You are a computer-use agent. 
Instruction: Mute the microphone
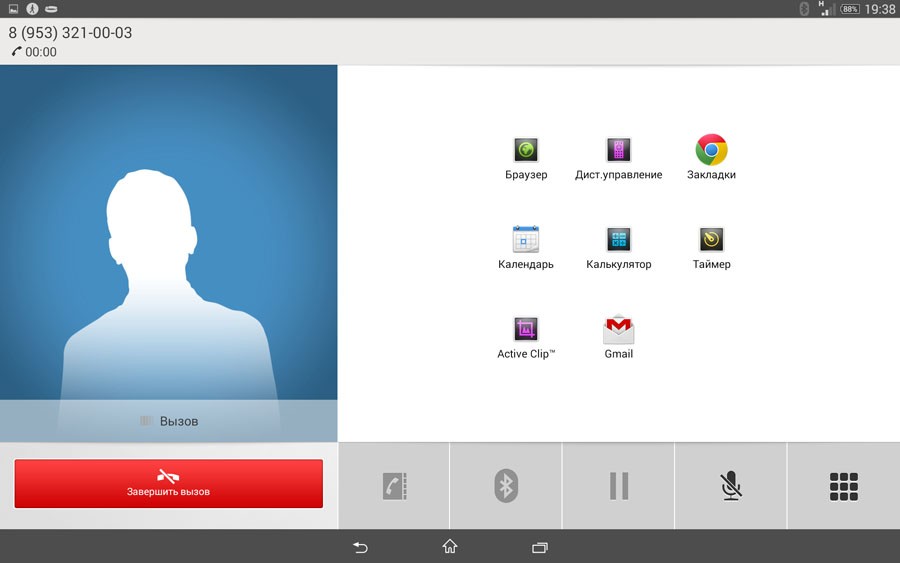pyautogui.click(x=731, y=486)
